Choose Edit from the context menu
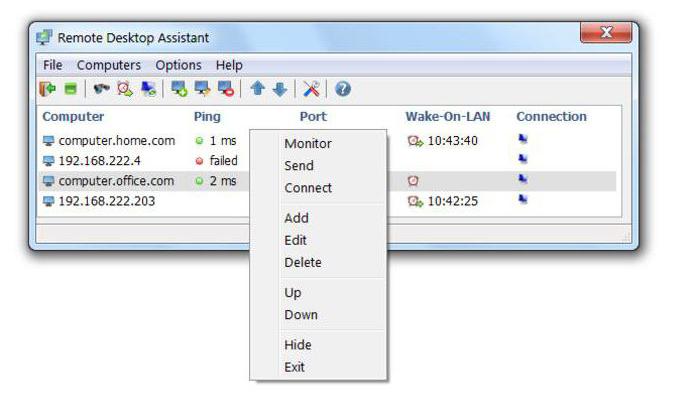Screen dimensions: 700x393 coord(295,240)
